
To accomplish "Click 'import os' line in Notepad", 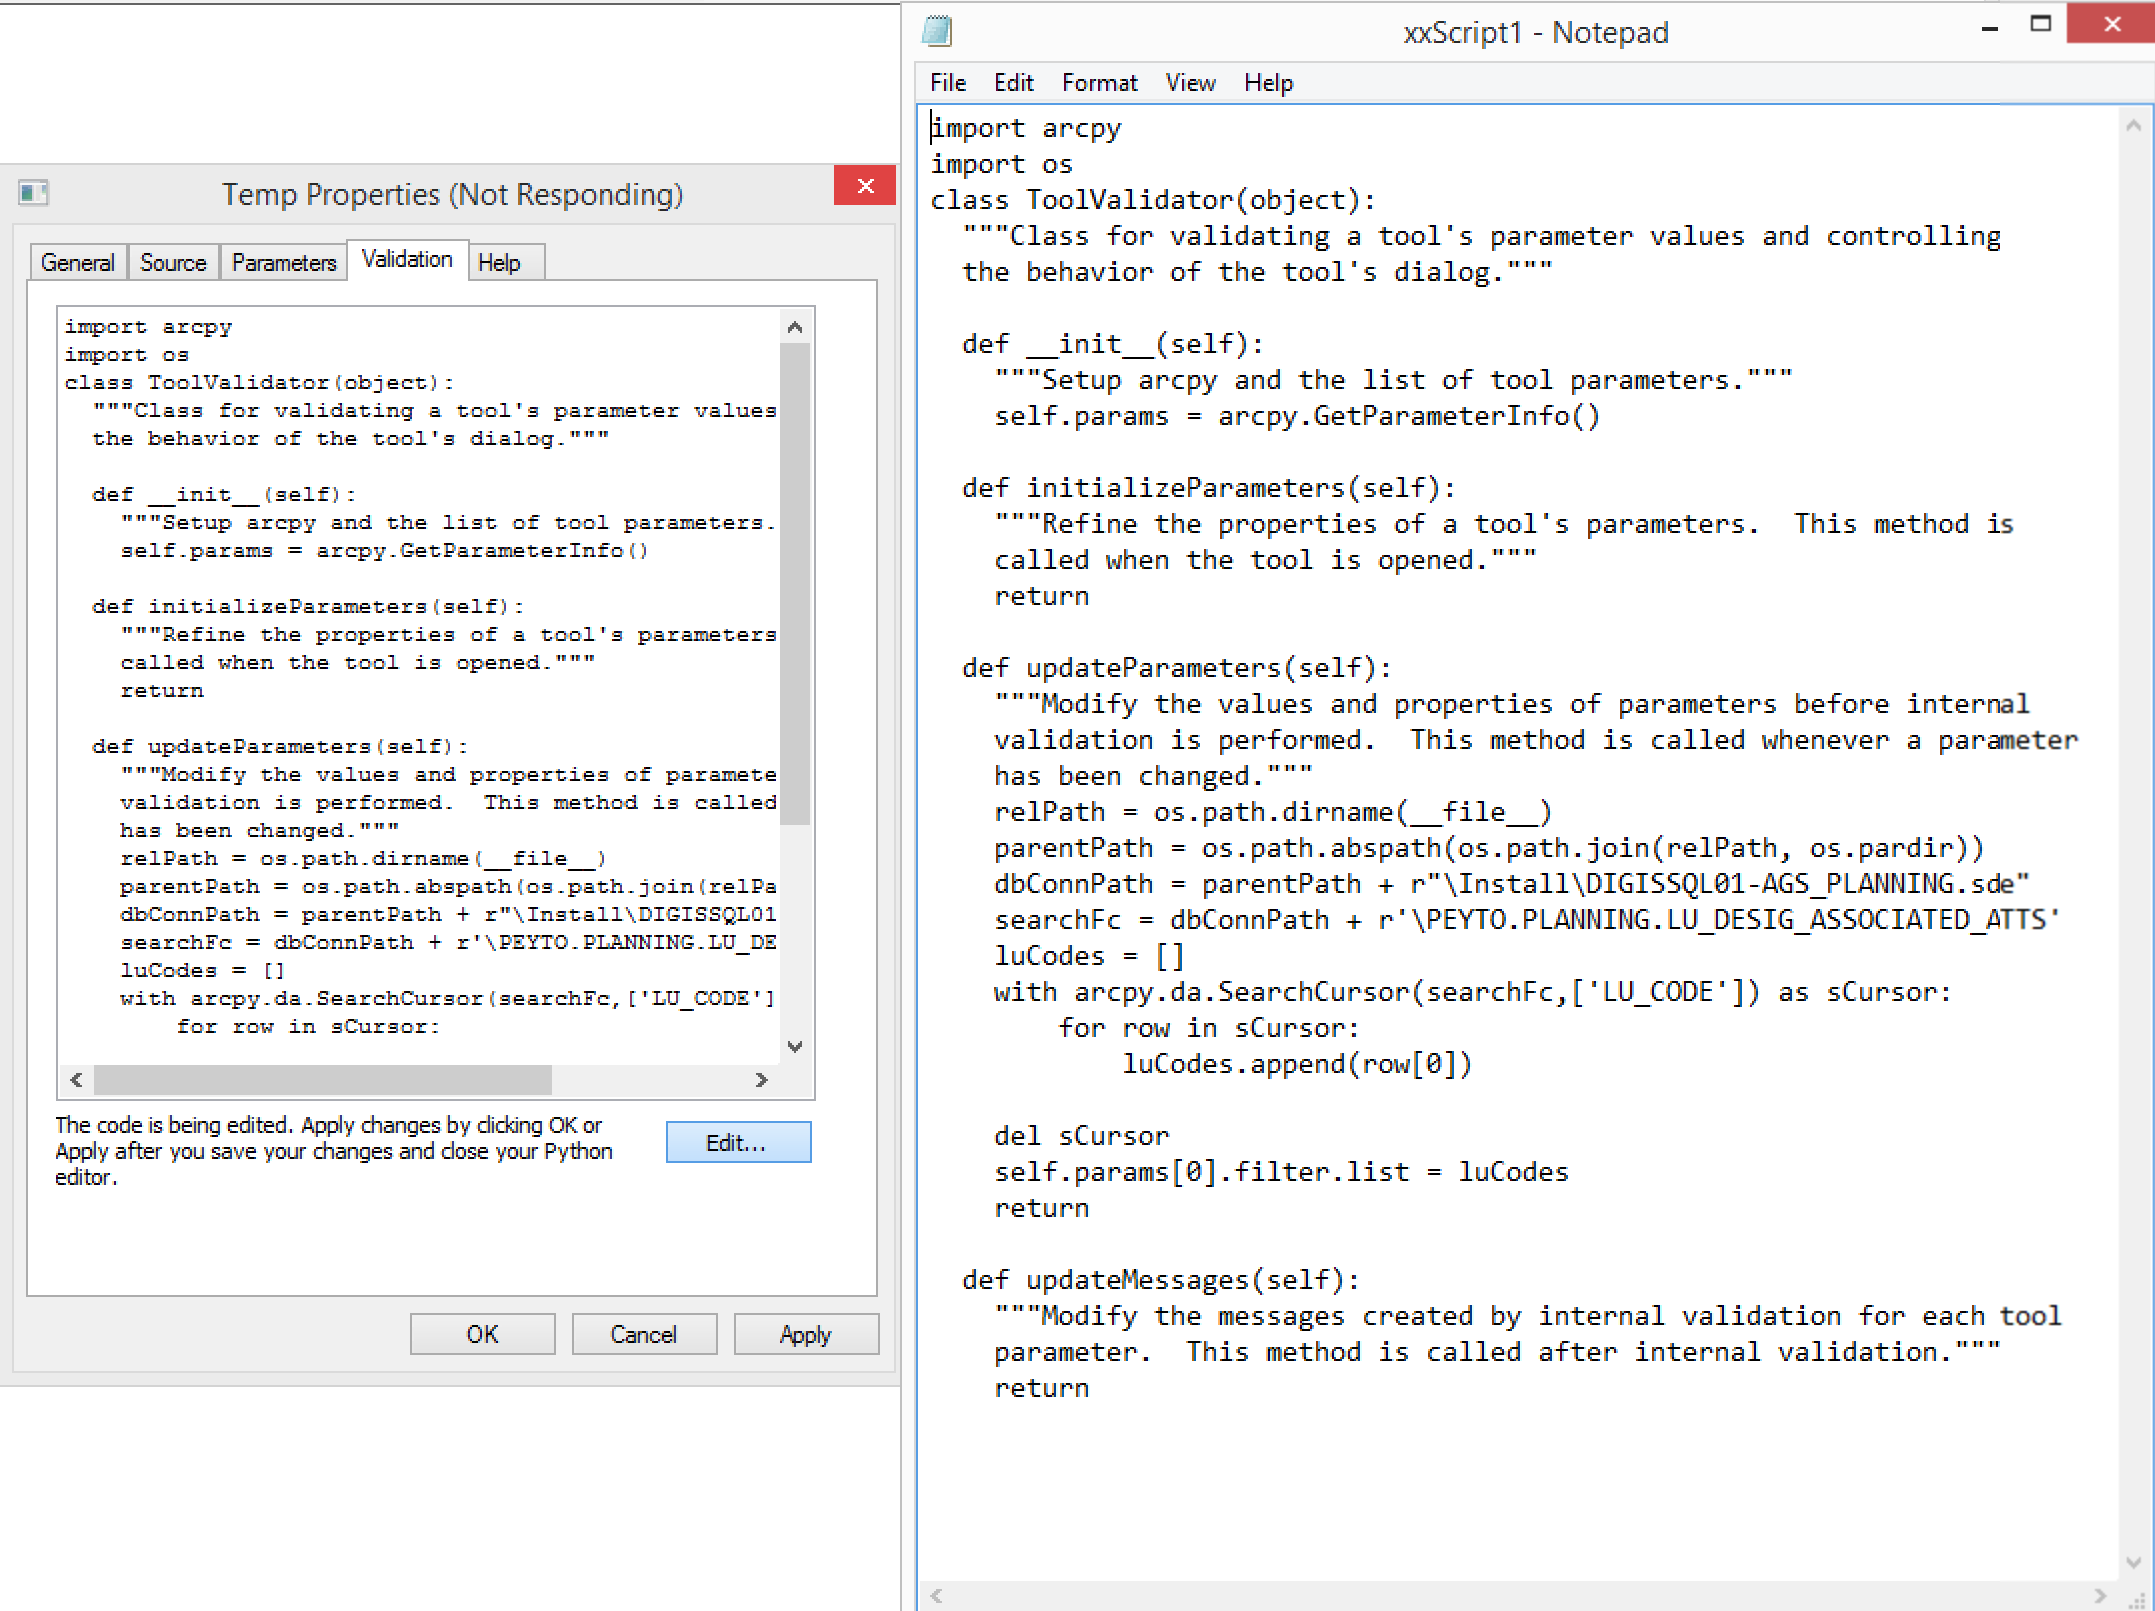I will click(x=1002, y=165).
